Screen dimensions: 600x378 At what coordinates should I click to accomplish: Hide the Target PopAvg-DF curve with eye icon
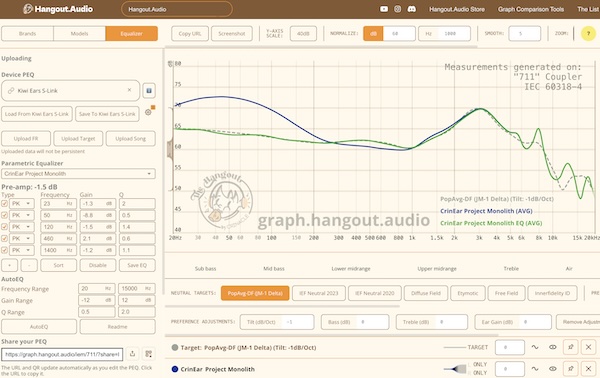(x=553, y=347)
